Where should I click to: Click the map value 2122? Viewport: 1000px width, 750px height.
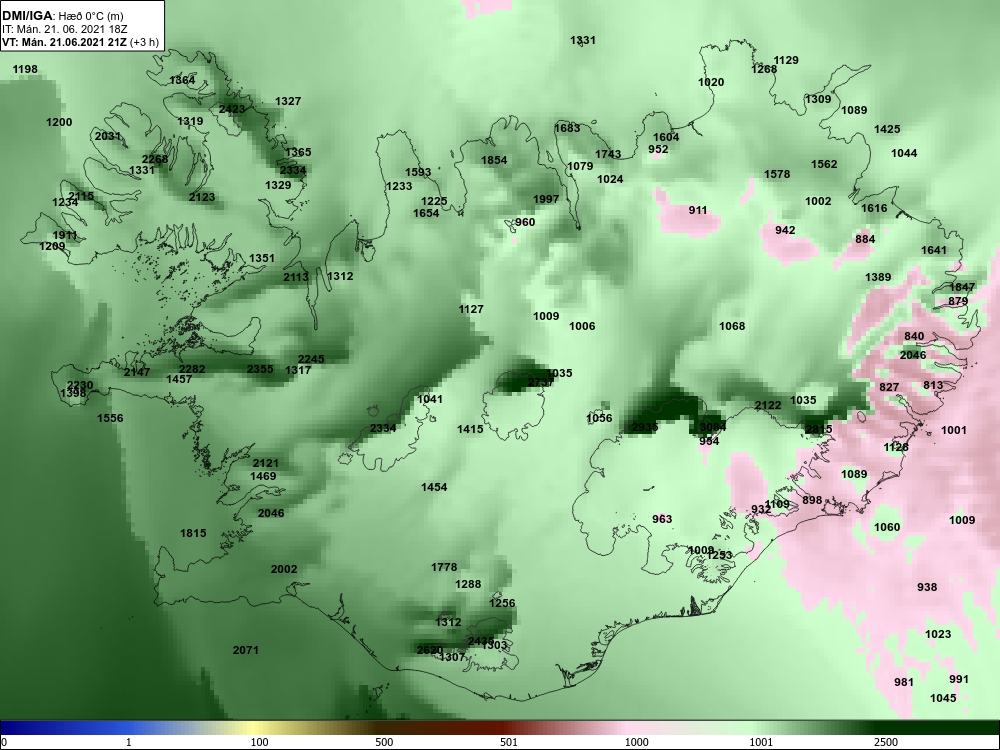pos(768,405)
